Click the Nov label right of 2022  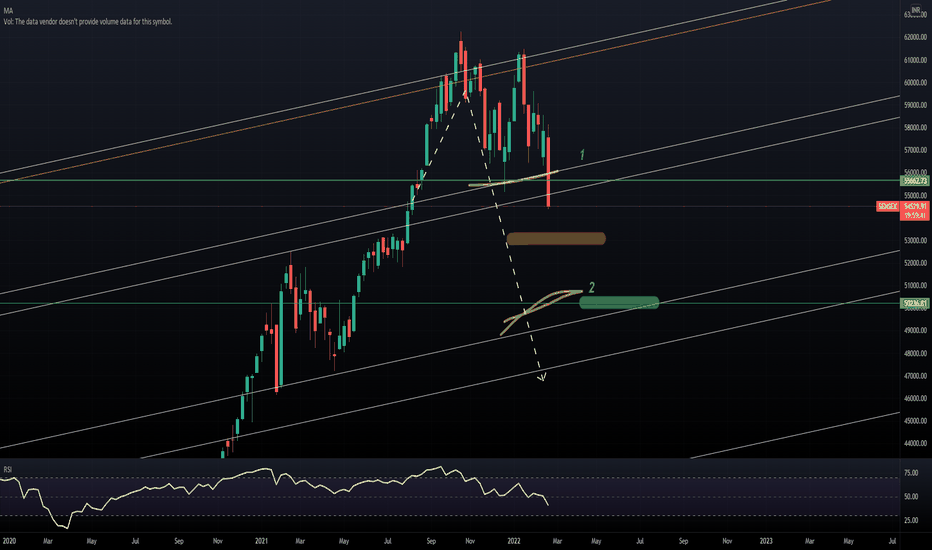tap(727, 541)
